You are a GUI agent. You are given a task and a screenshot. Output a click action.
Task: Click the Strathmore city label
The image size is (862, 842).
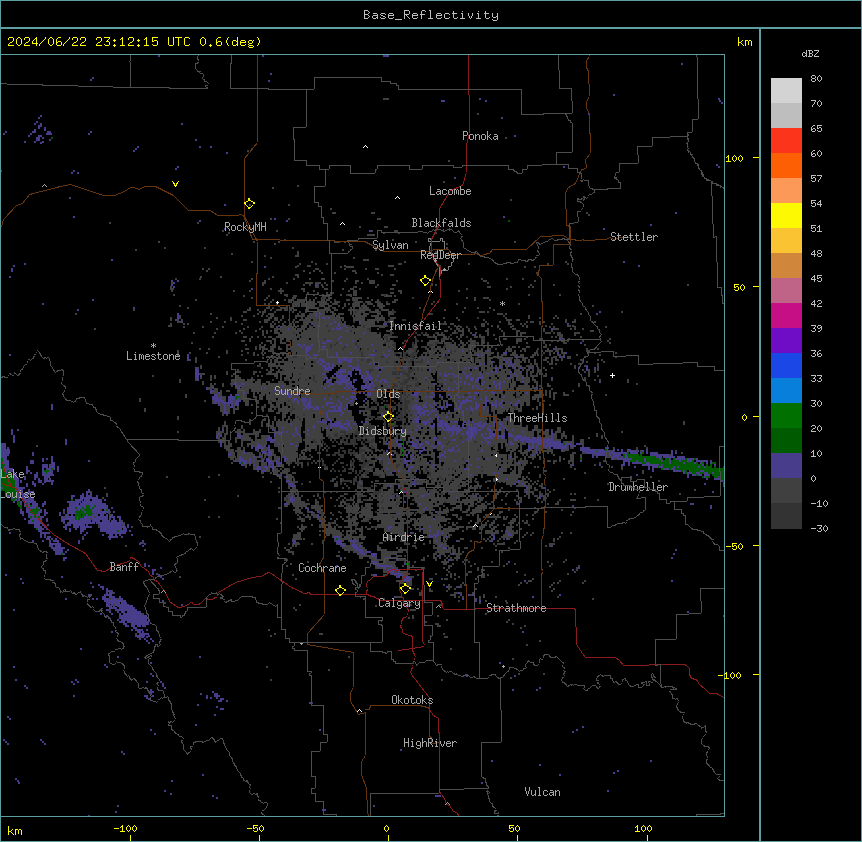(x=516, y=608)
